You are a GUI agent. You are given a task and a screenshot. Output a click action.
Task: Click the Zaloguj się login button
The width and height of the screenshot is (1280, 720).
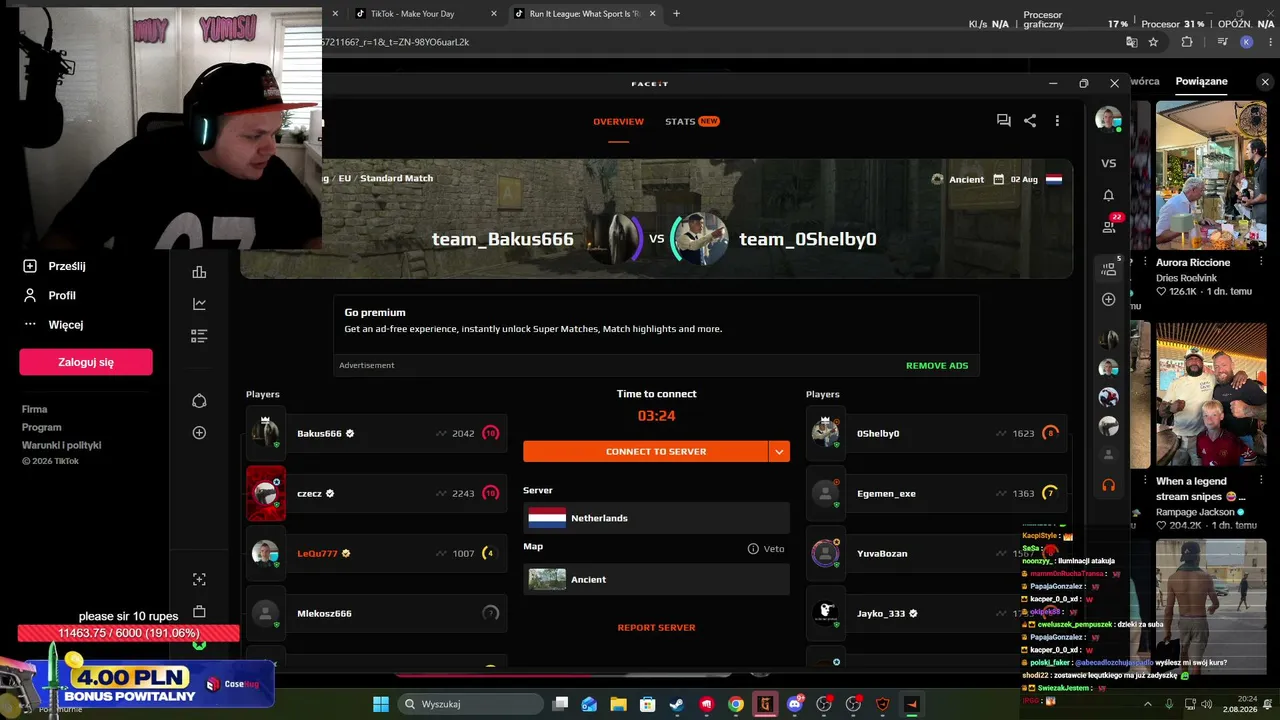click(x=86, y=362)
